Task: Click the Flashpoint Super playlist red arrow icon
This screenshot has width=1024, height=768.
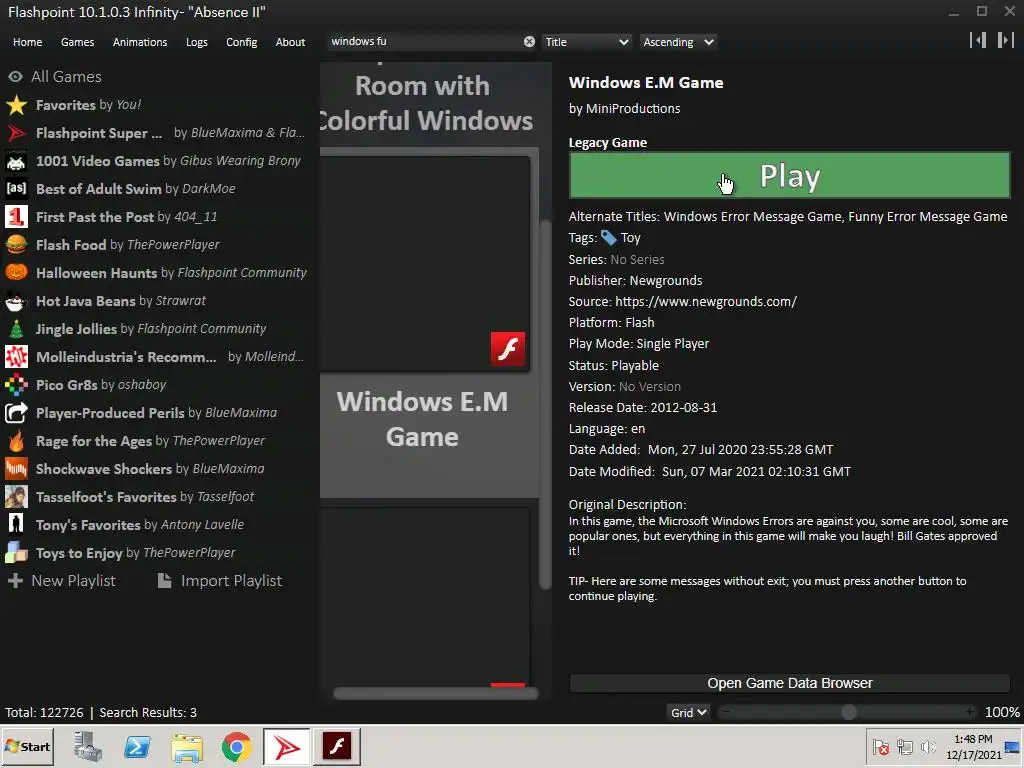Action: (x=16, y=133)
